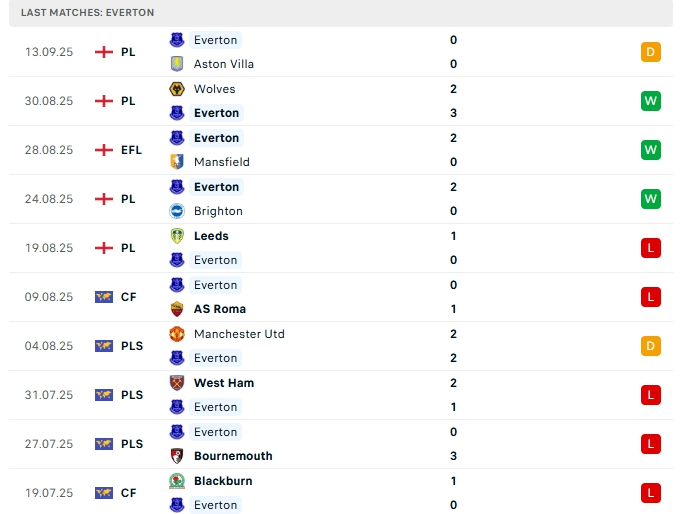Click the Leeds club crest icon
This screenshot has width=681, height=514.
(177, 236)
